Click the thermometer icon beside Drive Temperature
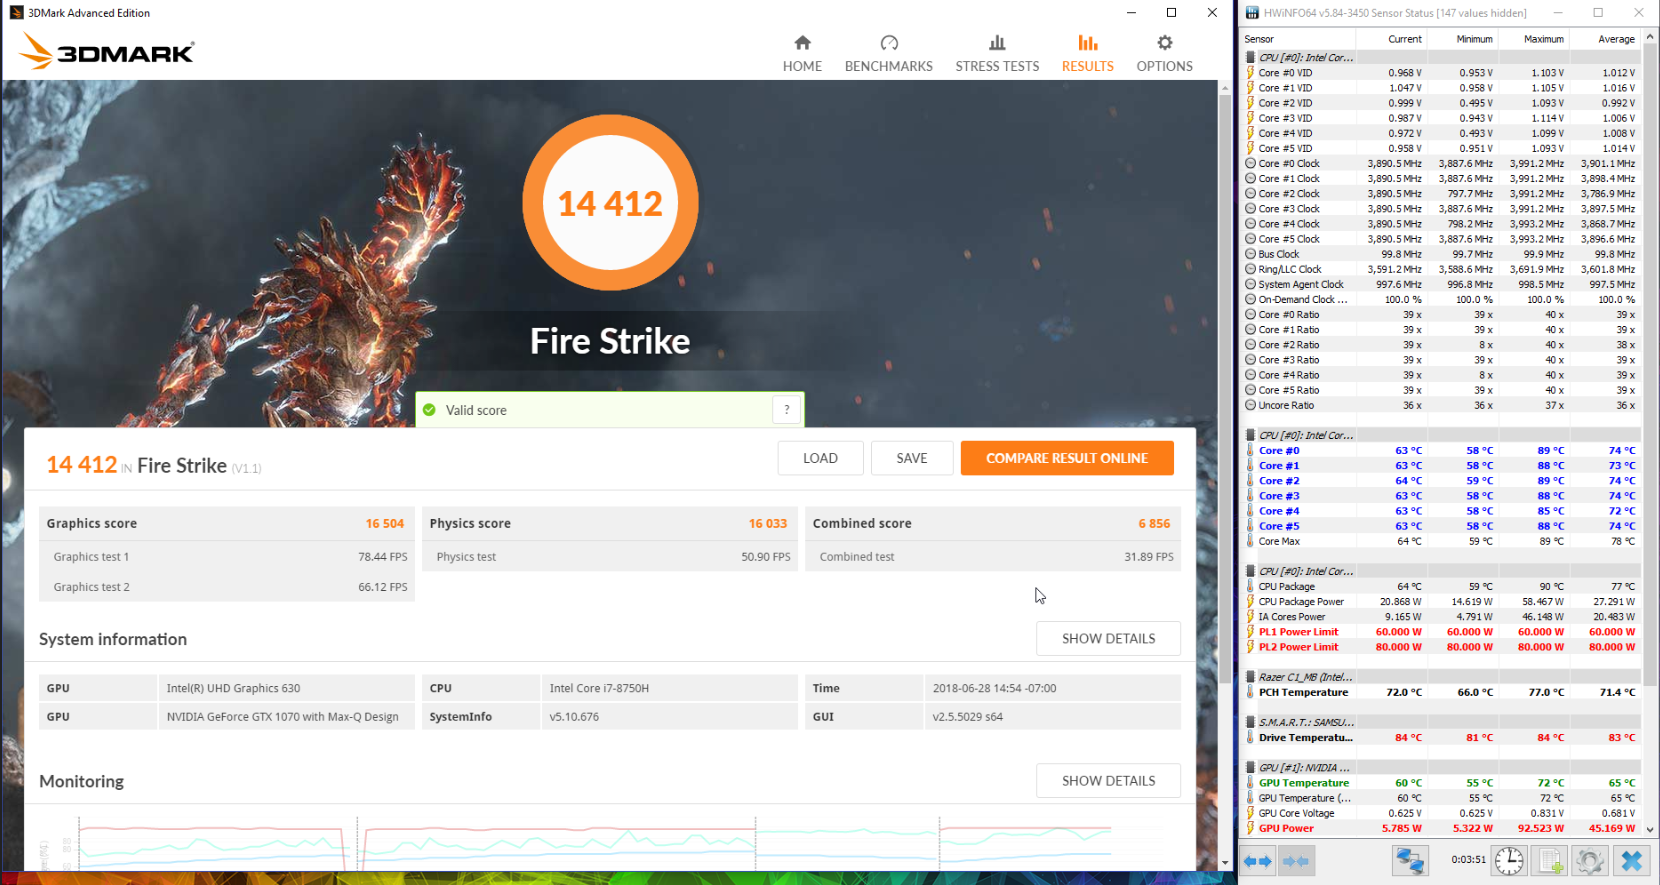The width and height of the screenshot is (1660, 885). (1250, 737)
